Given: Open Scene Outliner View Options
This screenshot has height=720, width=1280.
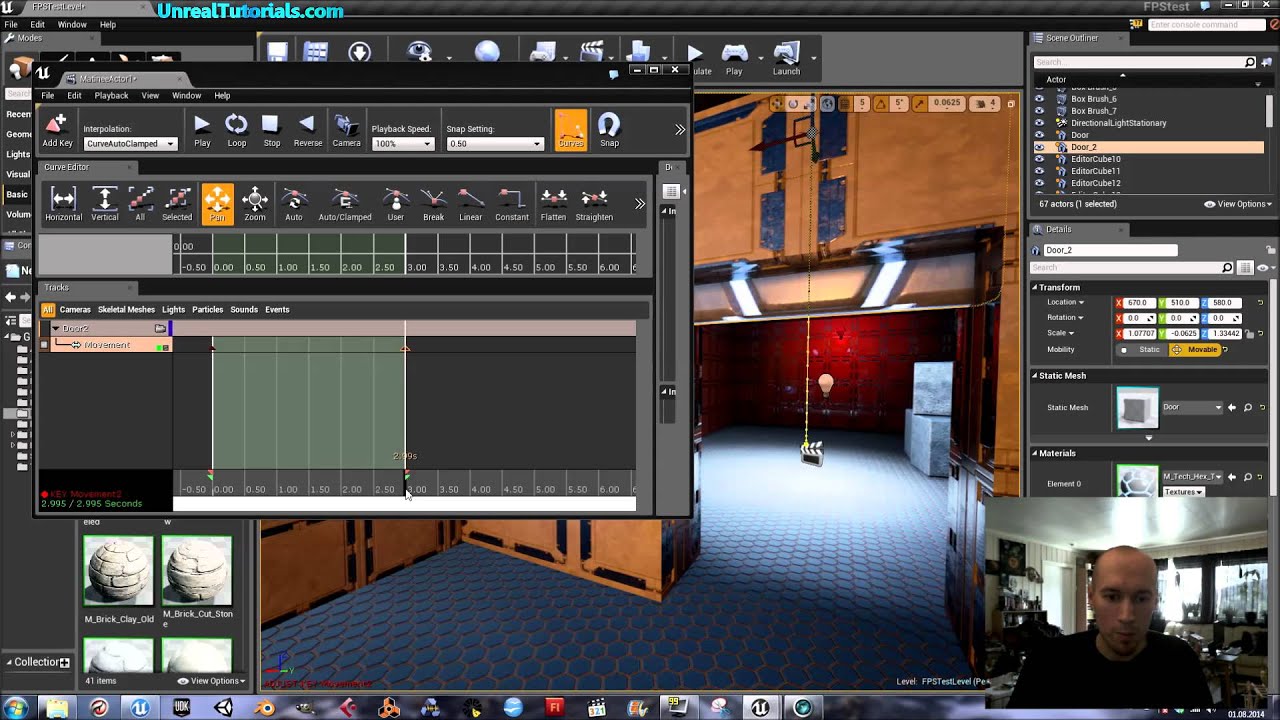Looking at the screenshot, I should point(1237,204).
